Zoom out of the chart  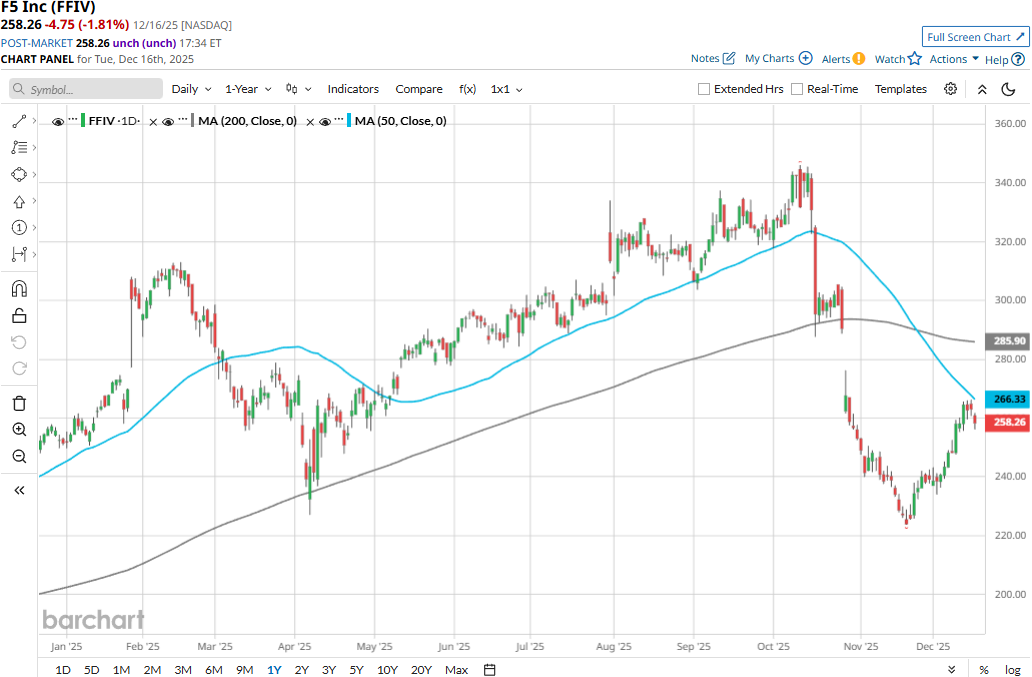point(19,457)
